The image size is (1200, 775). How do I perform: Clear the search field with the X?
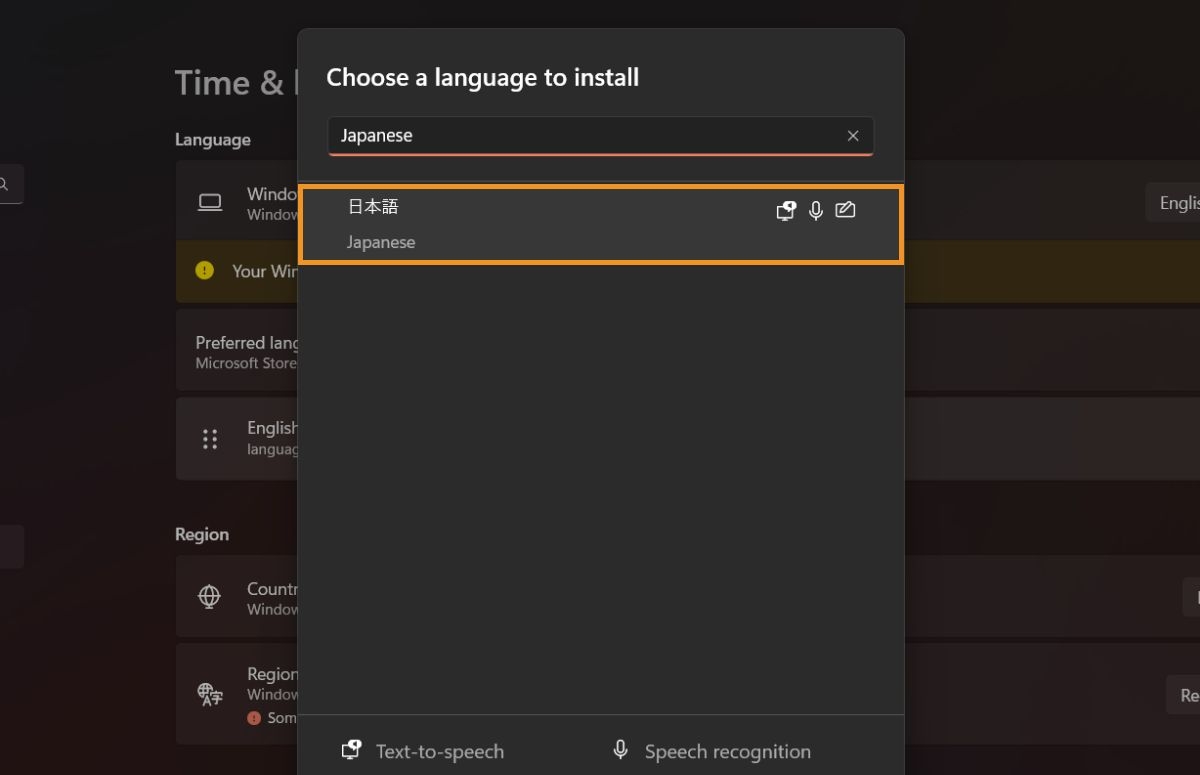853,136
